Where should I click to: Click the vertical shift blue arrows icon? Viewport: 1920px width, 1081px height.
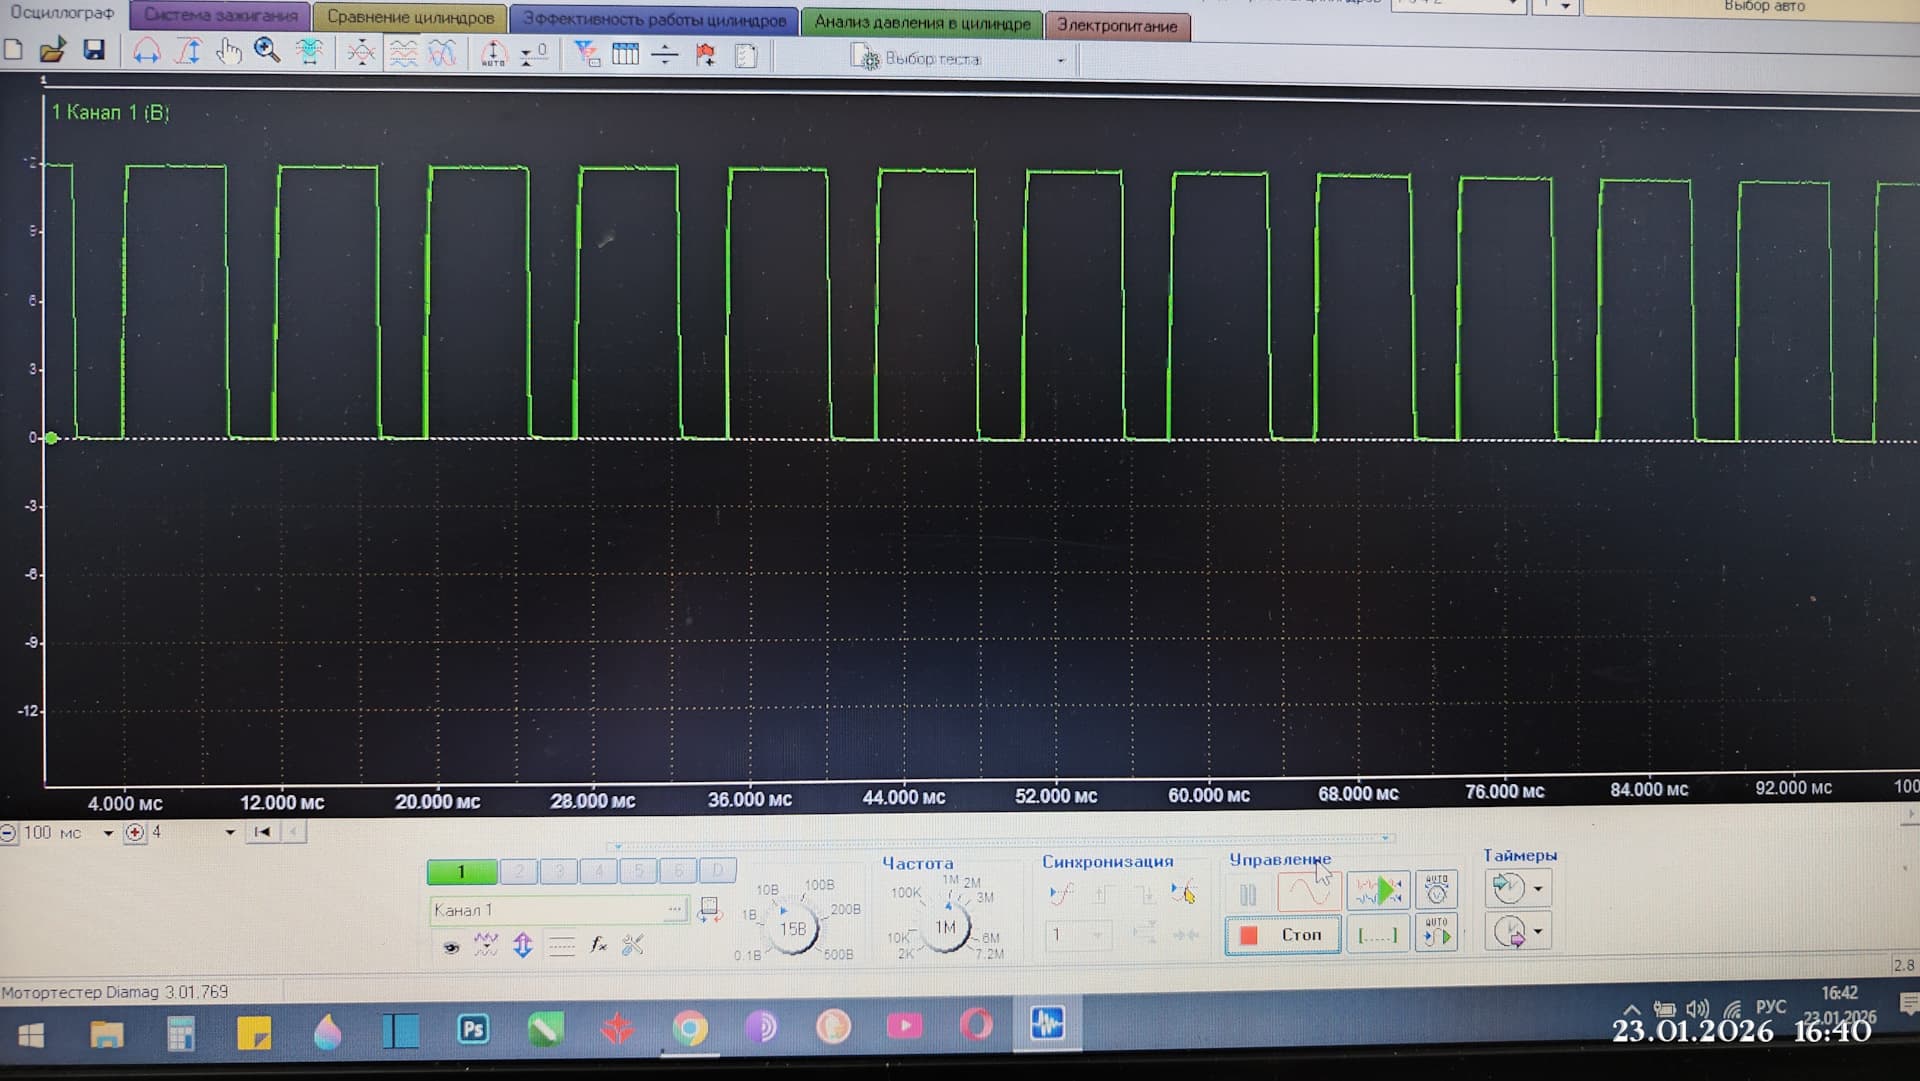[x=523, y=945]
